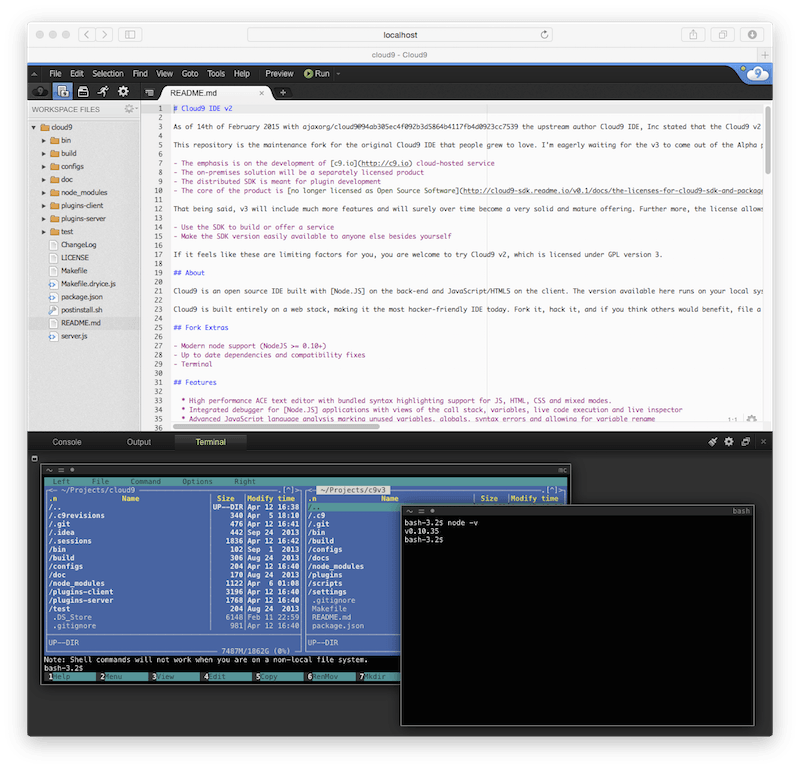Open the Run dropdown arrow
The height and width of the screenshot is (769, 800).
pyautogui.click(x=338, y=74)
